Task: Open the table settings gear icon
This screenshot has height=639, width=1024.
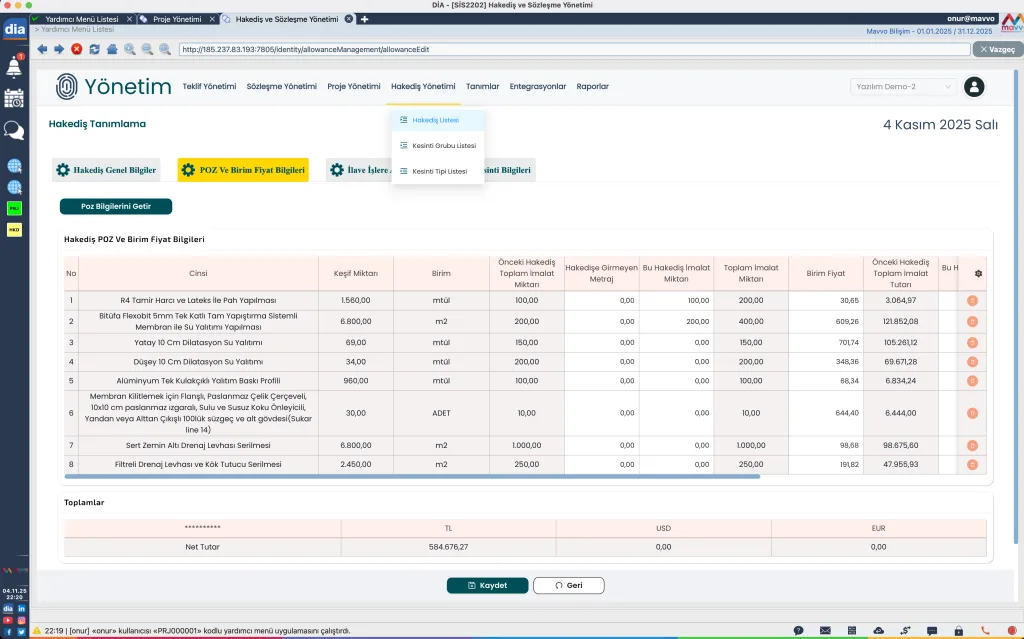Action: pyautogui.click(x=978, y=274)
